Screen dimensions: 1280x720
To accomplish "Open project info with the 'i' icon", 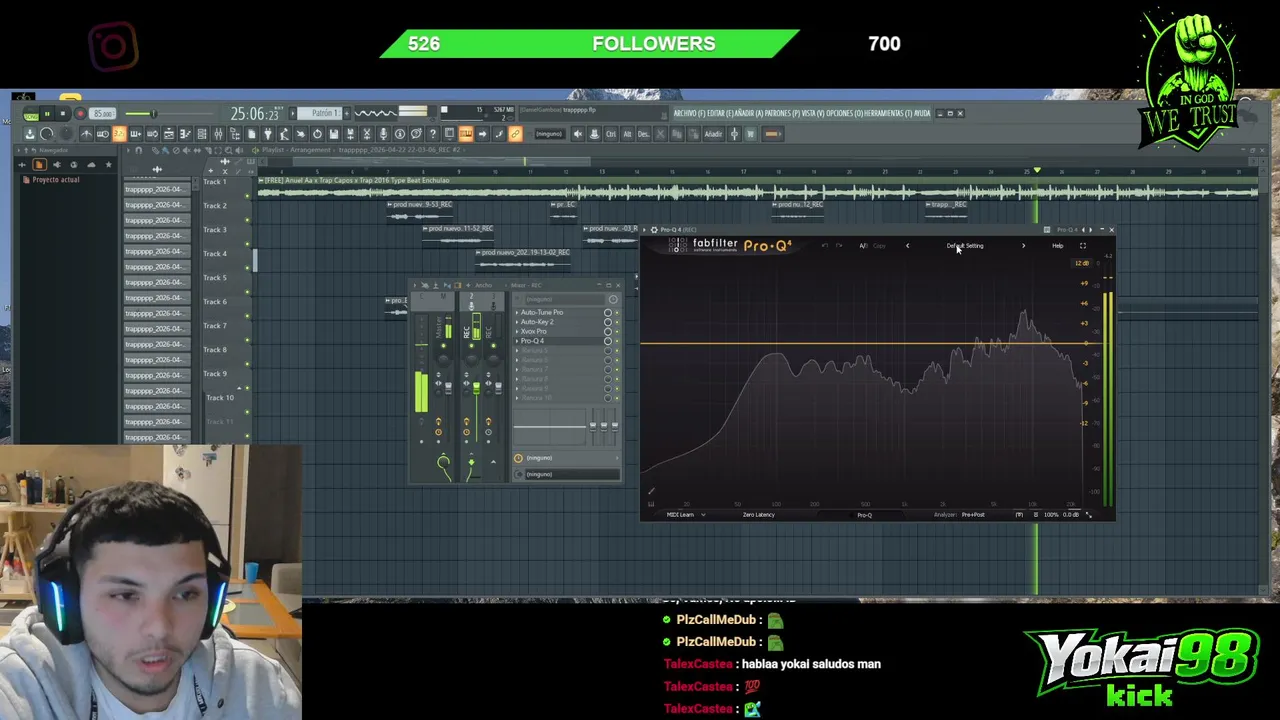I will click(399, 134).
